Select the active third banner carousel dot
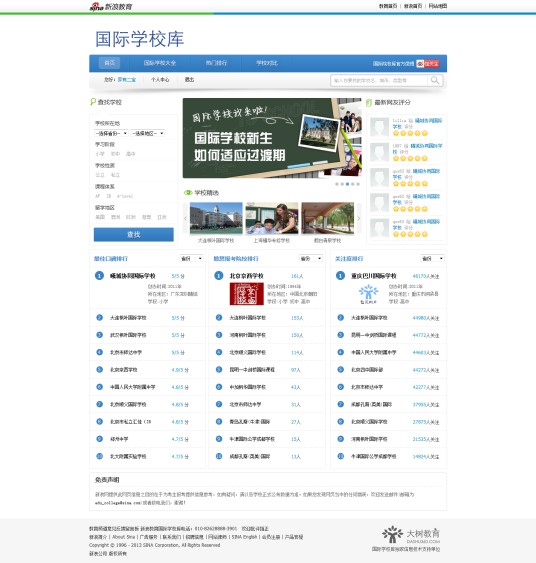536x563 pixels. click(x=347, y=184)
